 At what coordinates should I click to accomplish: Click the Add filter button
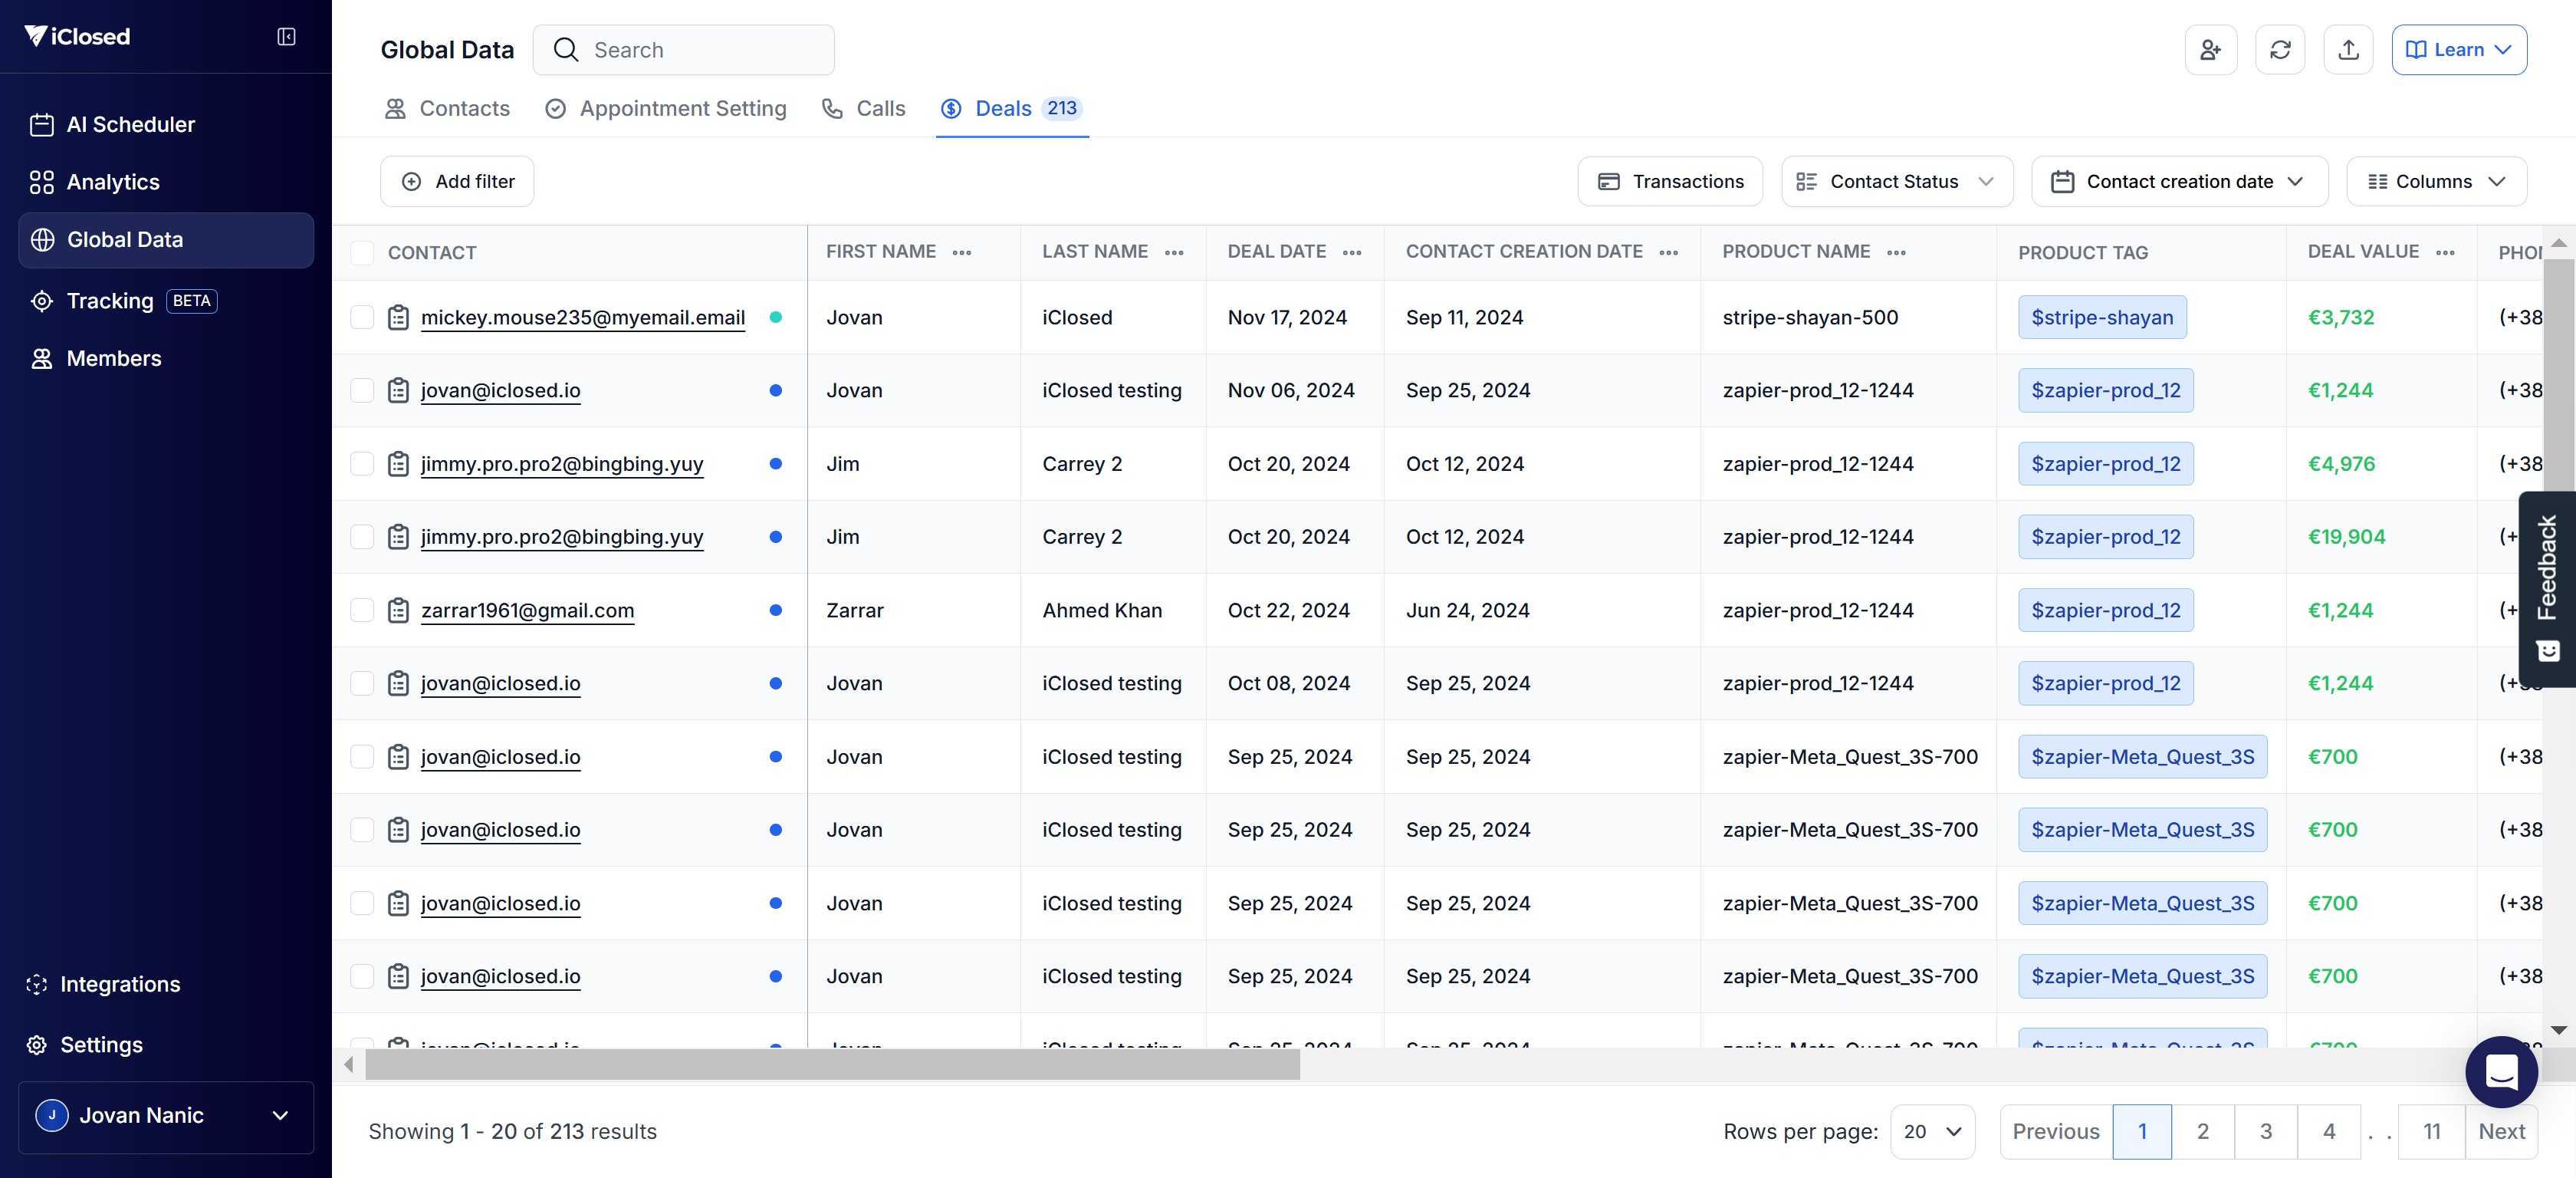click(x=457, y=182)
